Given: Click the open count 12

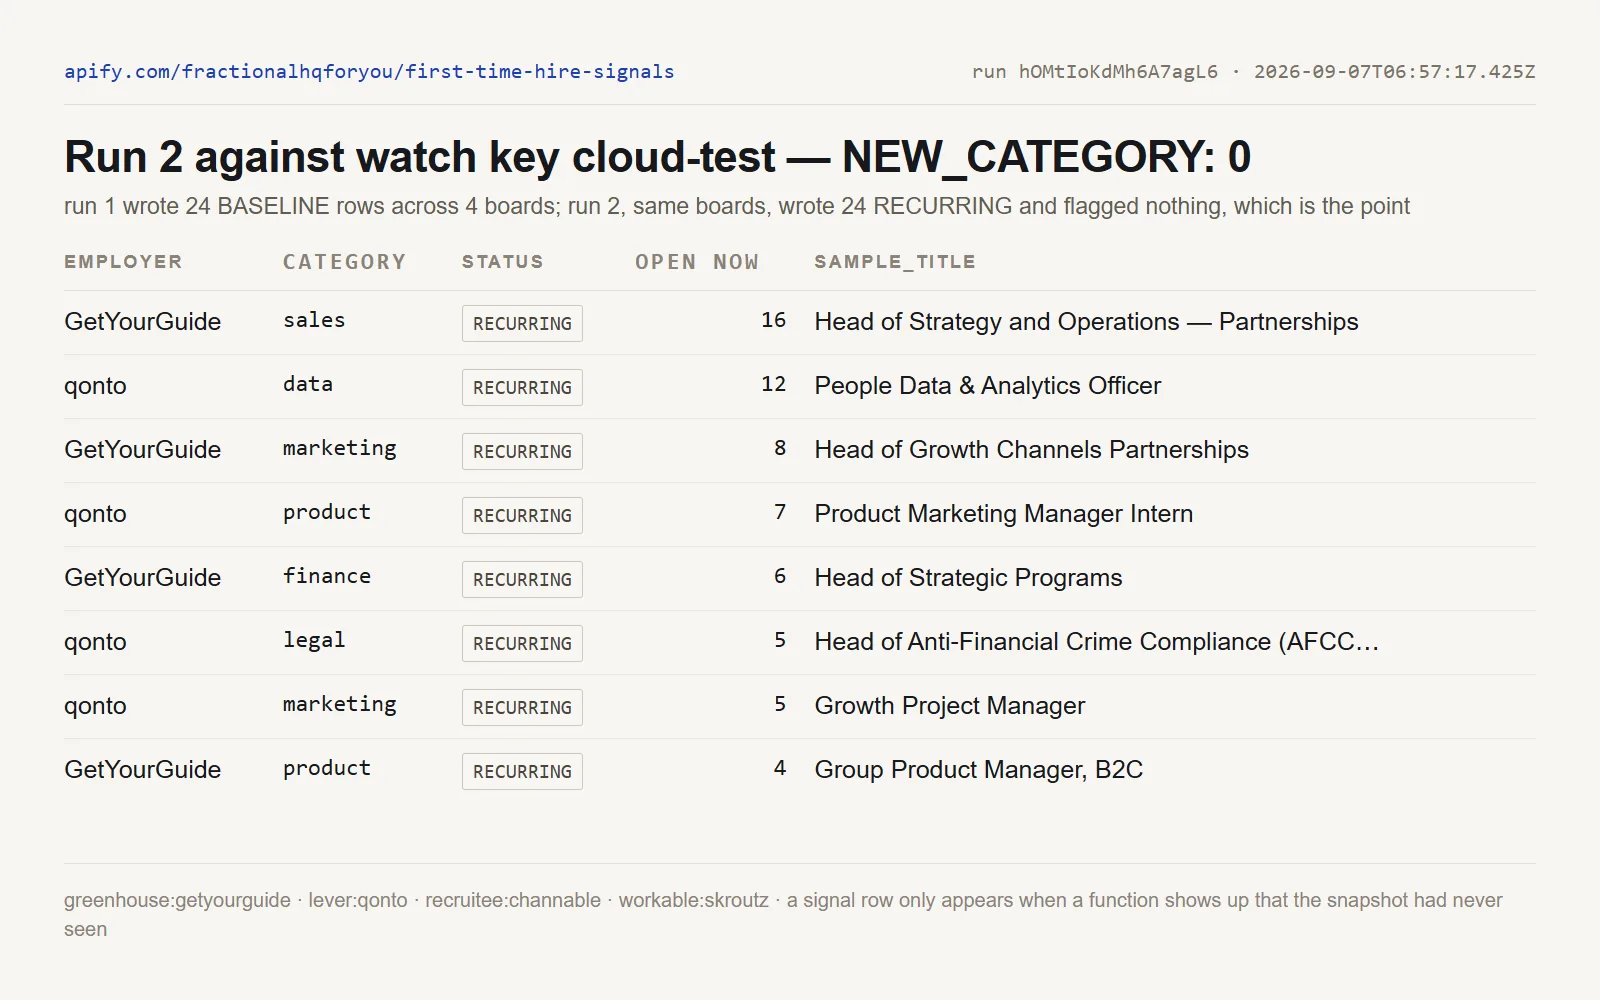Looking at the screenshot, I should (773, 384).
